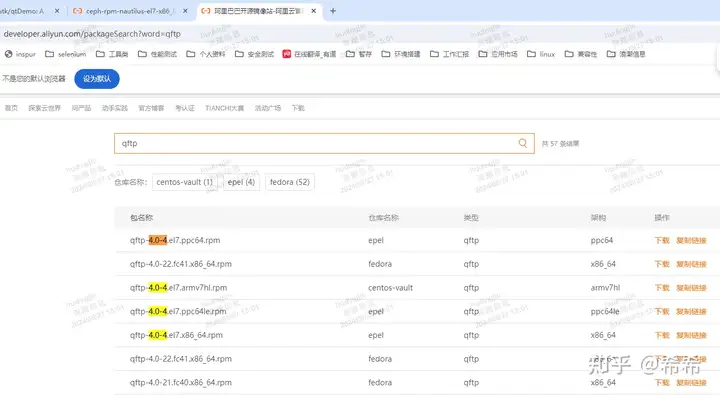The width and height of the screenshot is (720, 395).
Task: Download qftp-4.0-4.el7.ppc64.rpm
Action: (x=662, y=240)
